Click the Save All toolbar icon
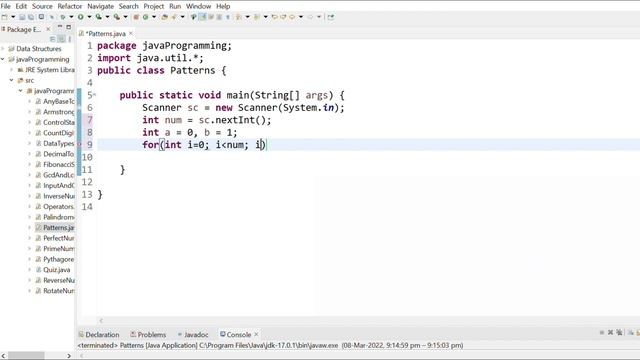The width and height of the screenshot is (640, 360). (31, 17)
